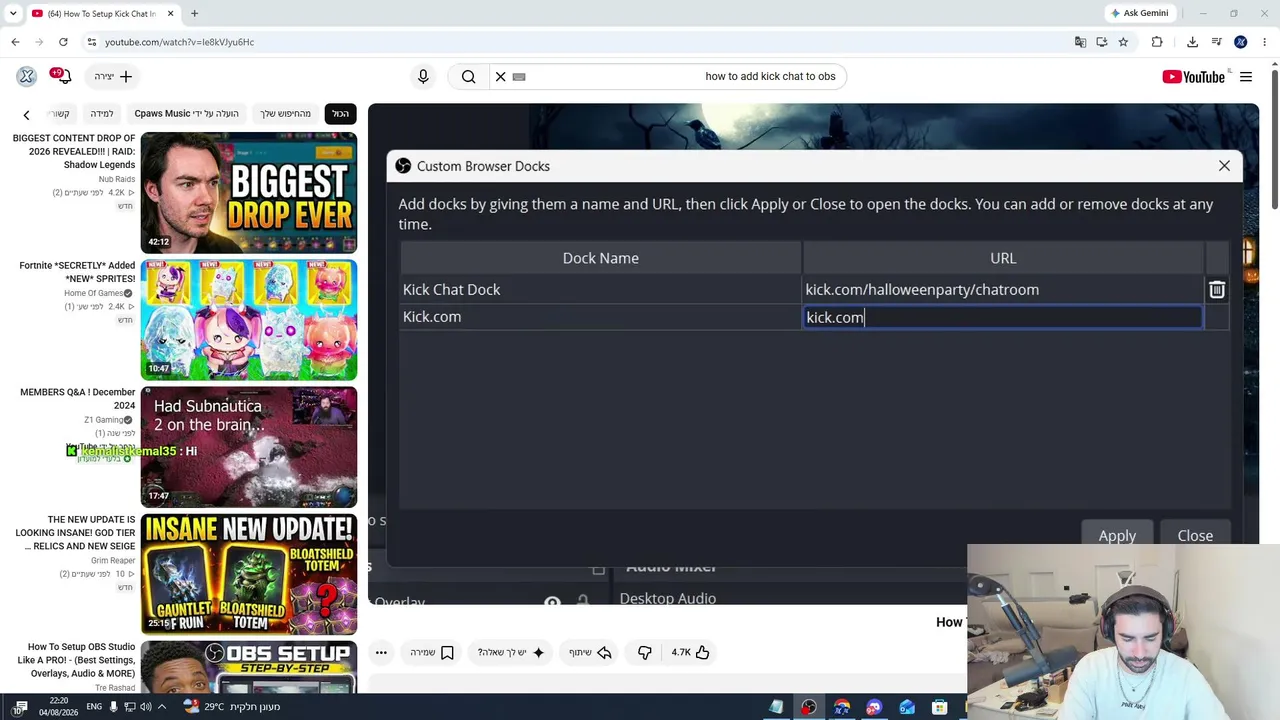Select the 'קשור' filter chip
This screenshot has width=1280, height=720.
point(61,114)
